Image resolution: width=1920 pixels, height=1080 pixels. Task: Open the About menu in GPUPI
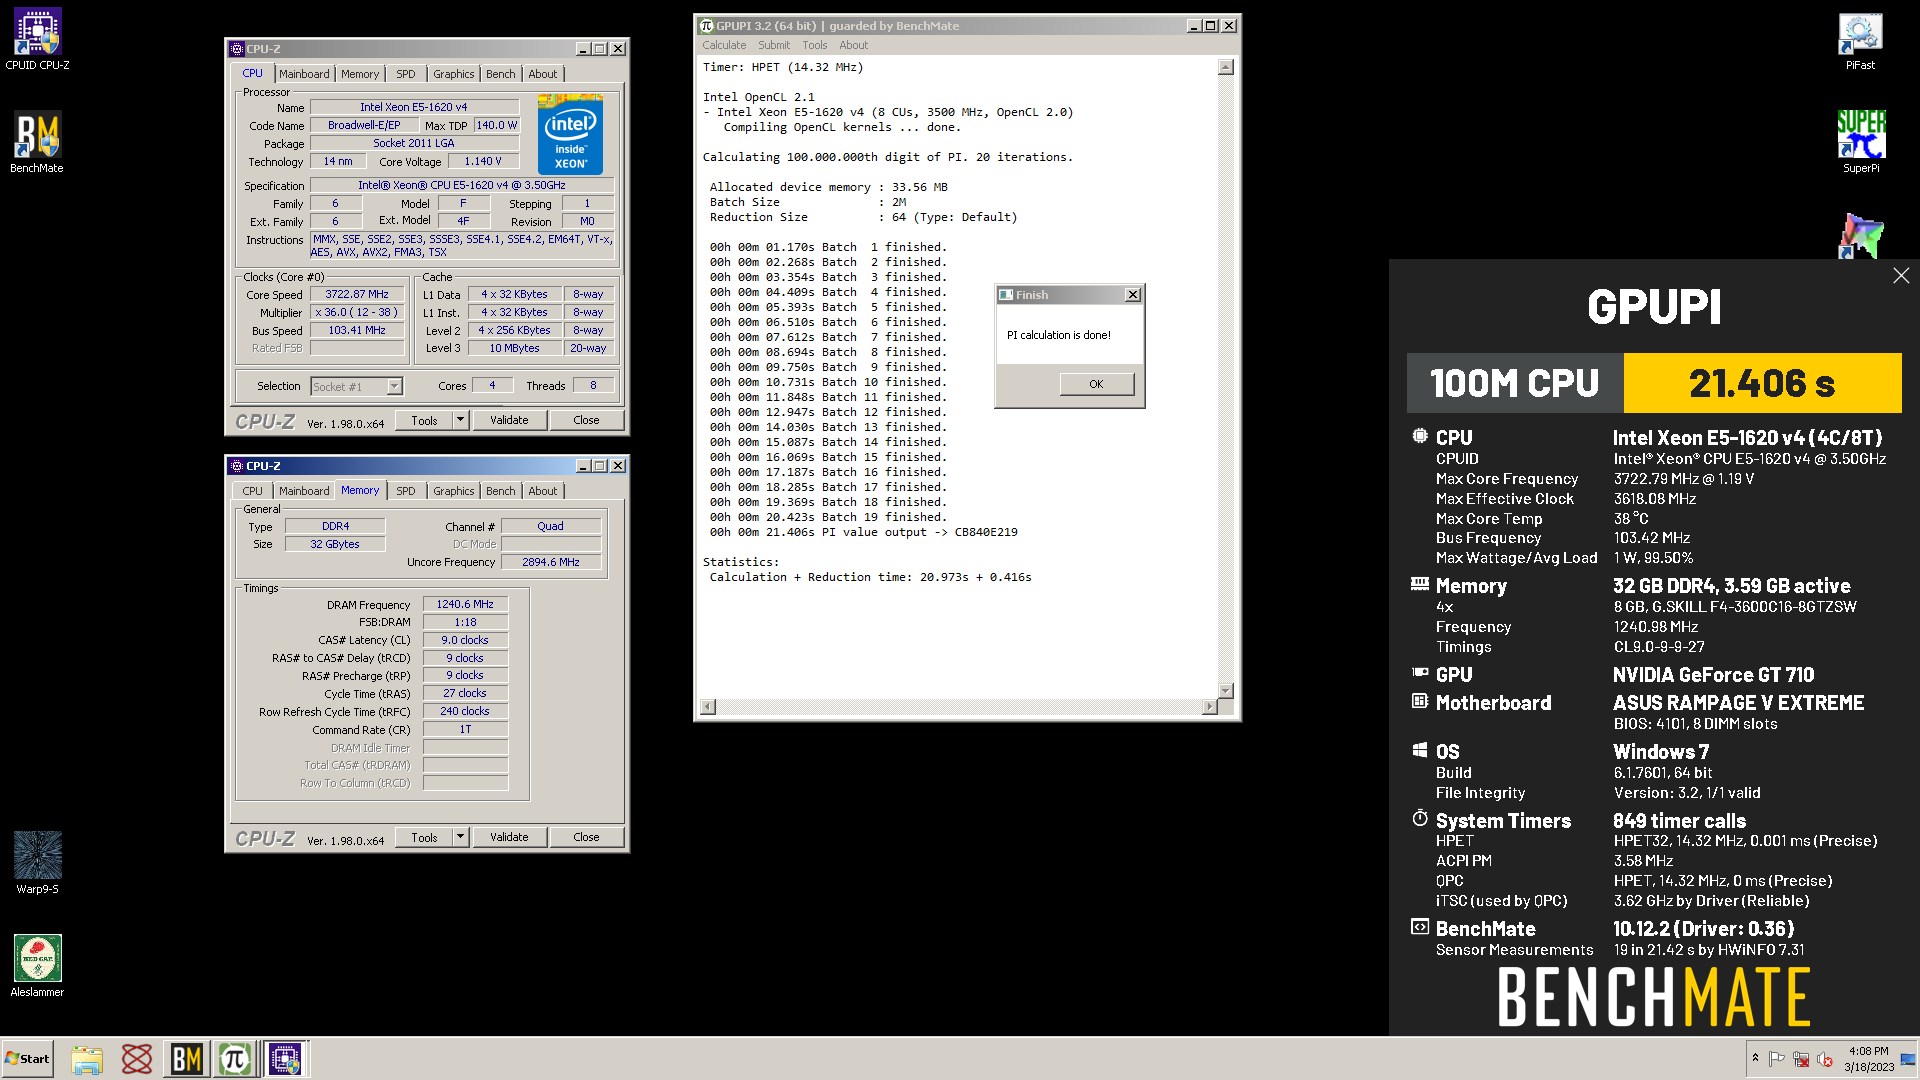(x=854, y=45)
